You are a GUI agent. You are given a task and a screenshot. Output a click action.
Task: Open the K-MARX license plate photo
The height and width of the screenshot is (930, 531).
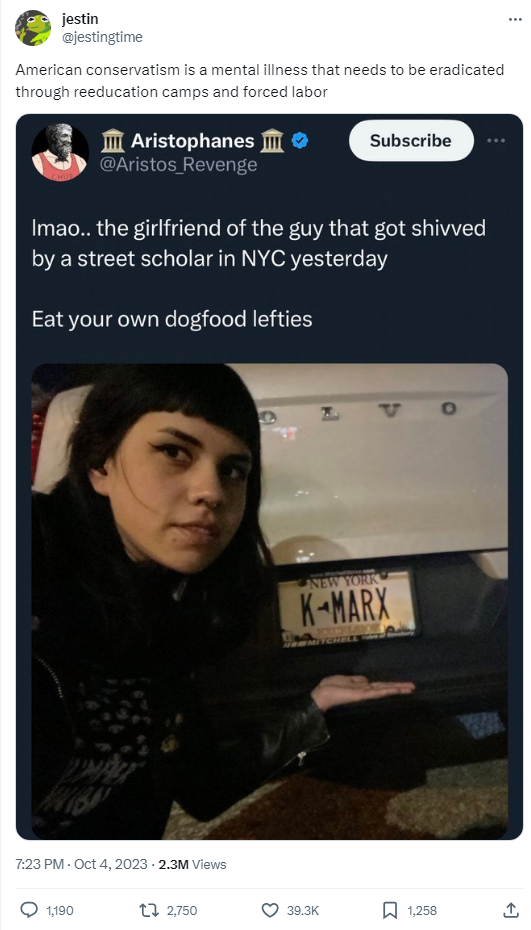pos(270,601)
